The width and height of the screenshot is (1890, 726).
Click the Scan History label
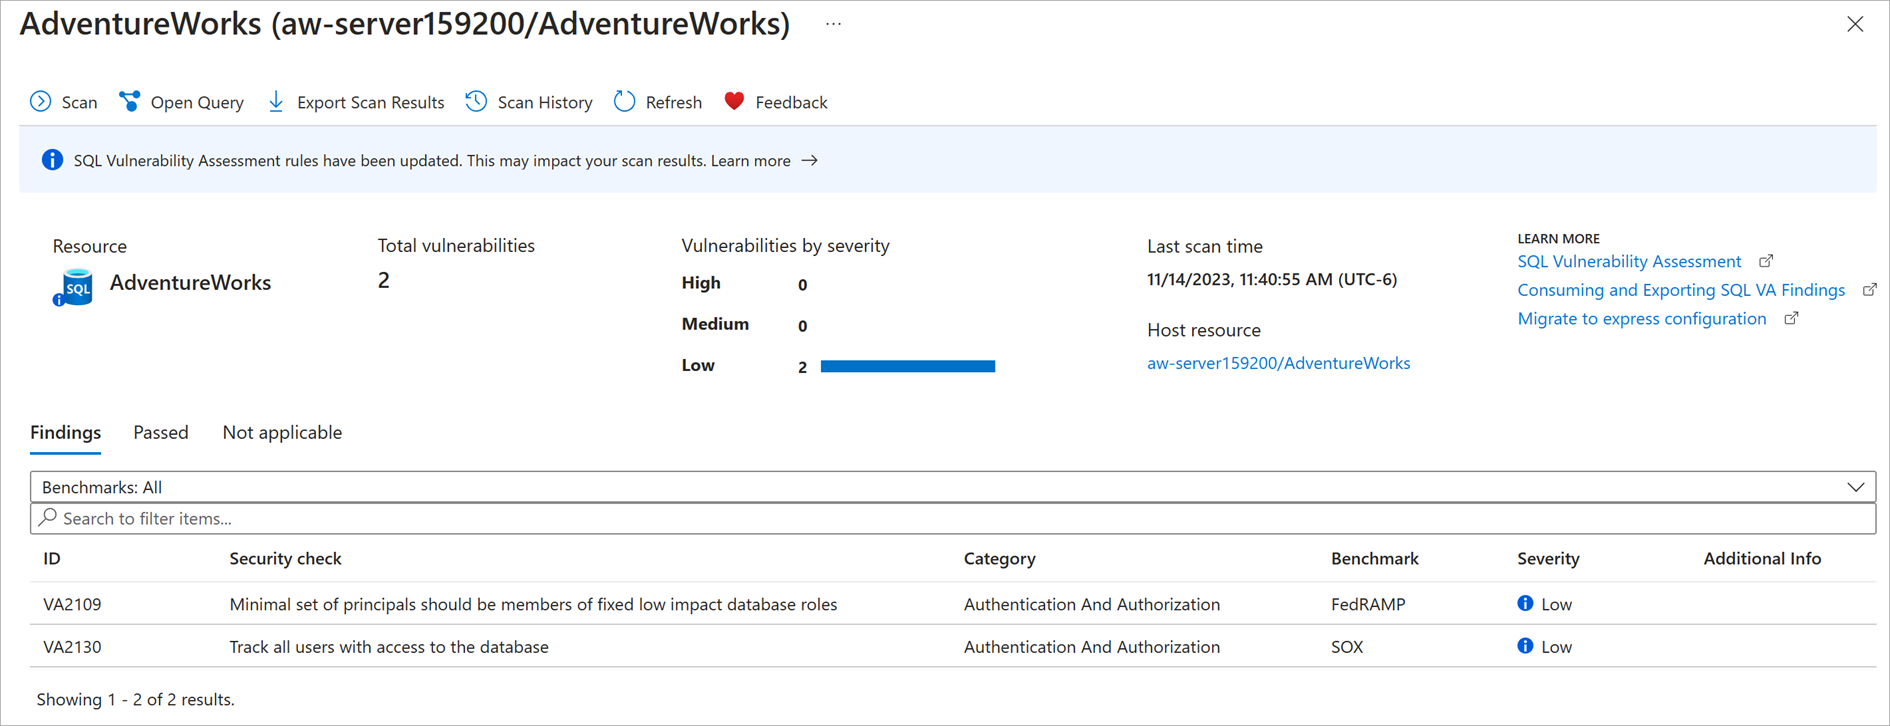pos(545,102)
